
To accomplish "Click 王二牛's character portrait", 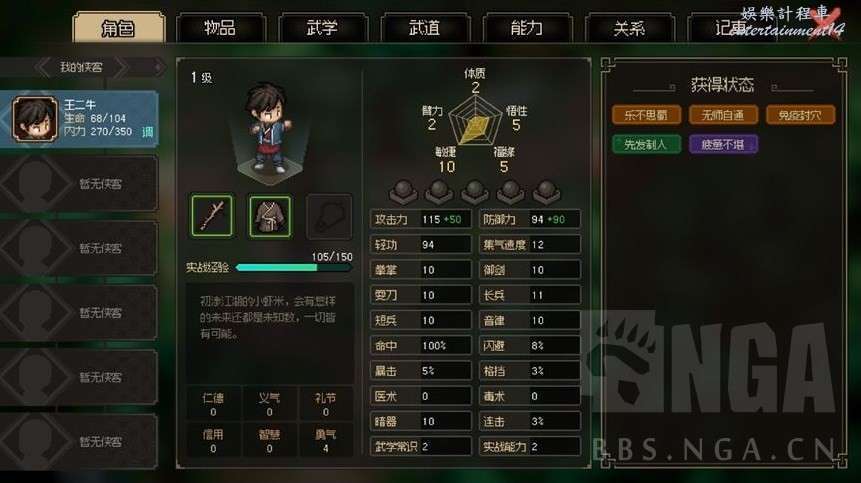I will [35, 119].
